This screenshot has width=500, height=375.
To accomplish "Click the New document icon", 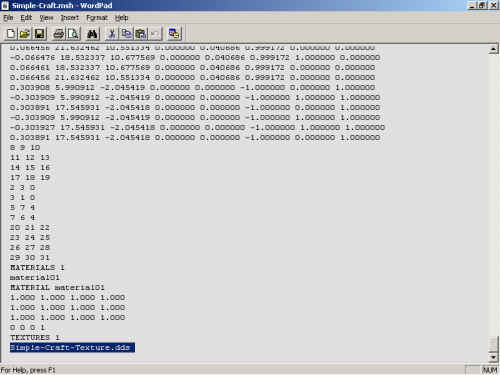I will pyautogui.click(x=11, y=34).
